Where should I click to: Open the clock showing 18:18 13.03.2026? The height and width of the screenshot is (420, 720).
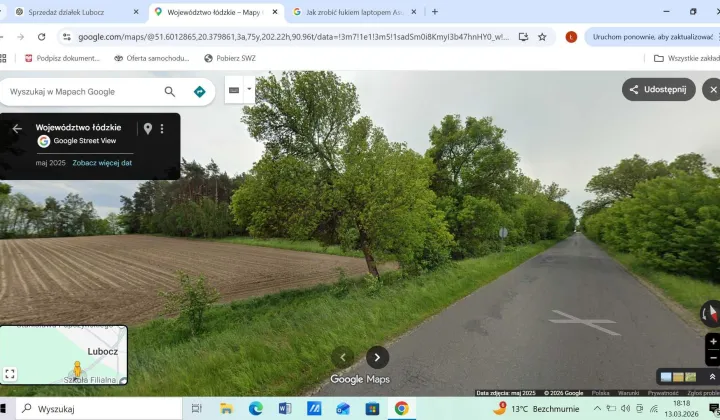click(681, 409)
